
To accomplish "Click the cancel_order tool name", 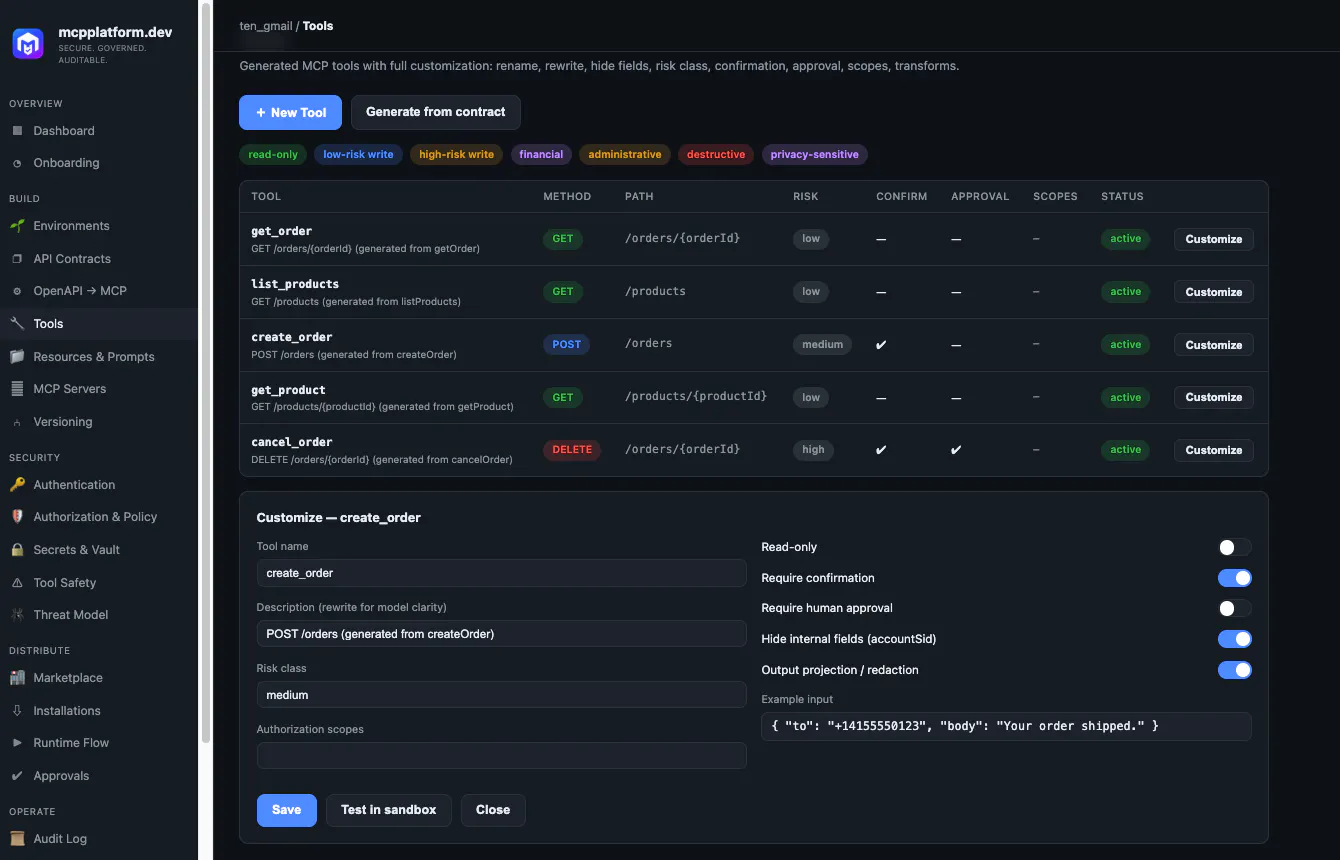I will (x=292, y=442).
